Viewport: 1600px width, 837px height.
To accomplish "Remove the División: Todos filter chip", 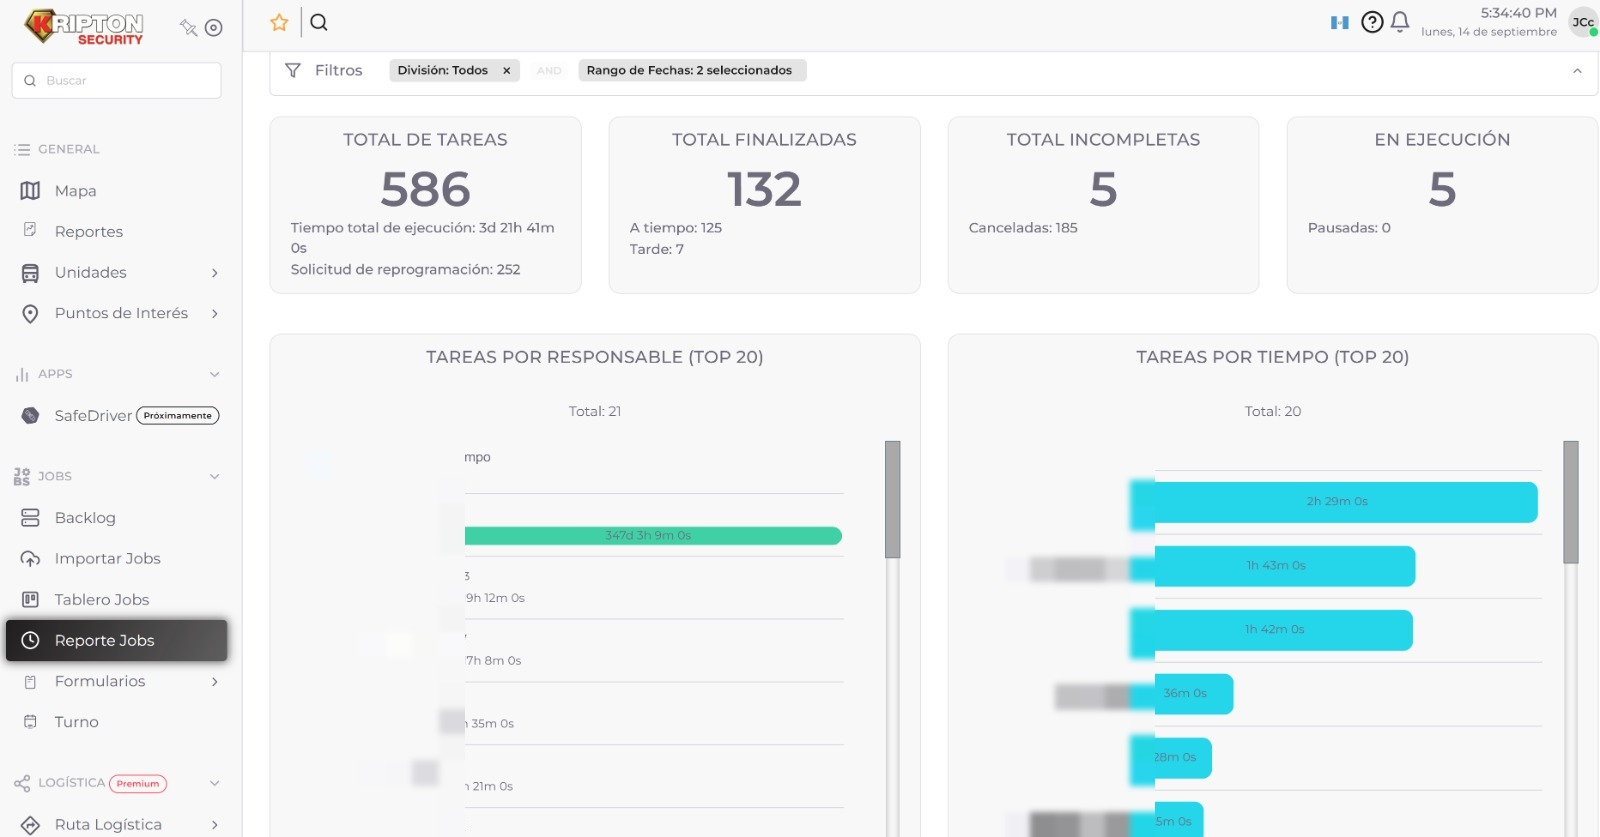I will (x=507, y=70).
